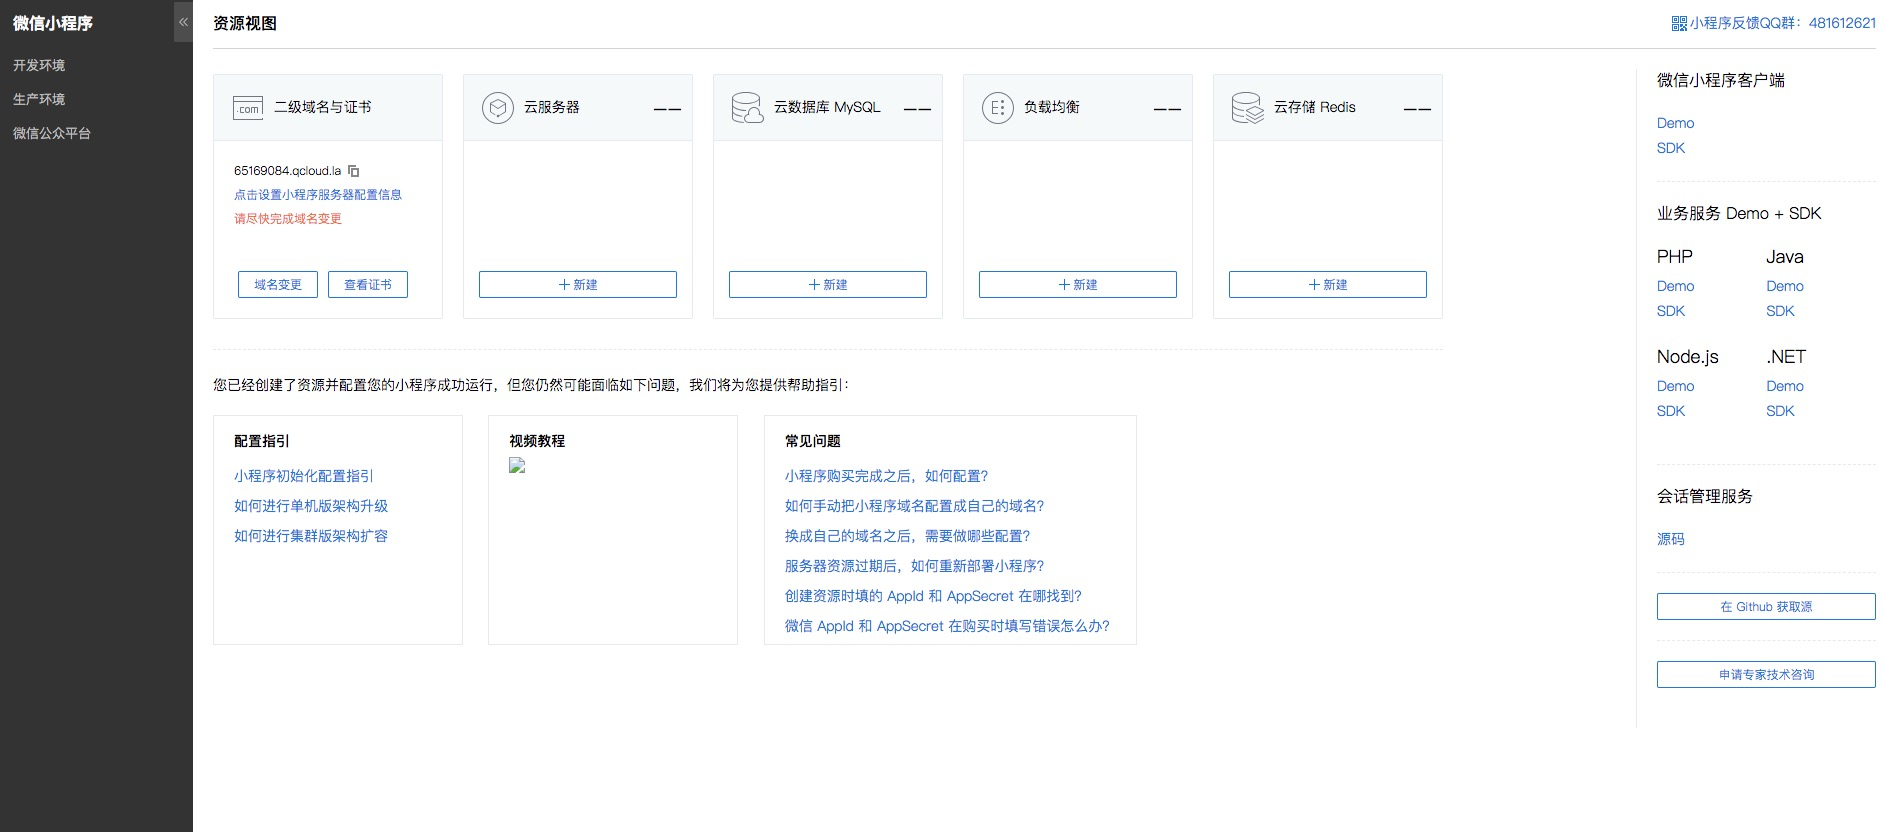Open FAQ 换成自己的域名之后，需要做哪些配置?

(x=908, y=536)
